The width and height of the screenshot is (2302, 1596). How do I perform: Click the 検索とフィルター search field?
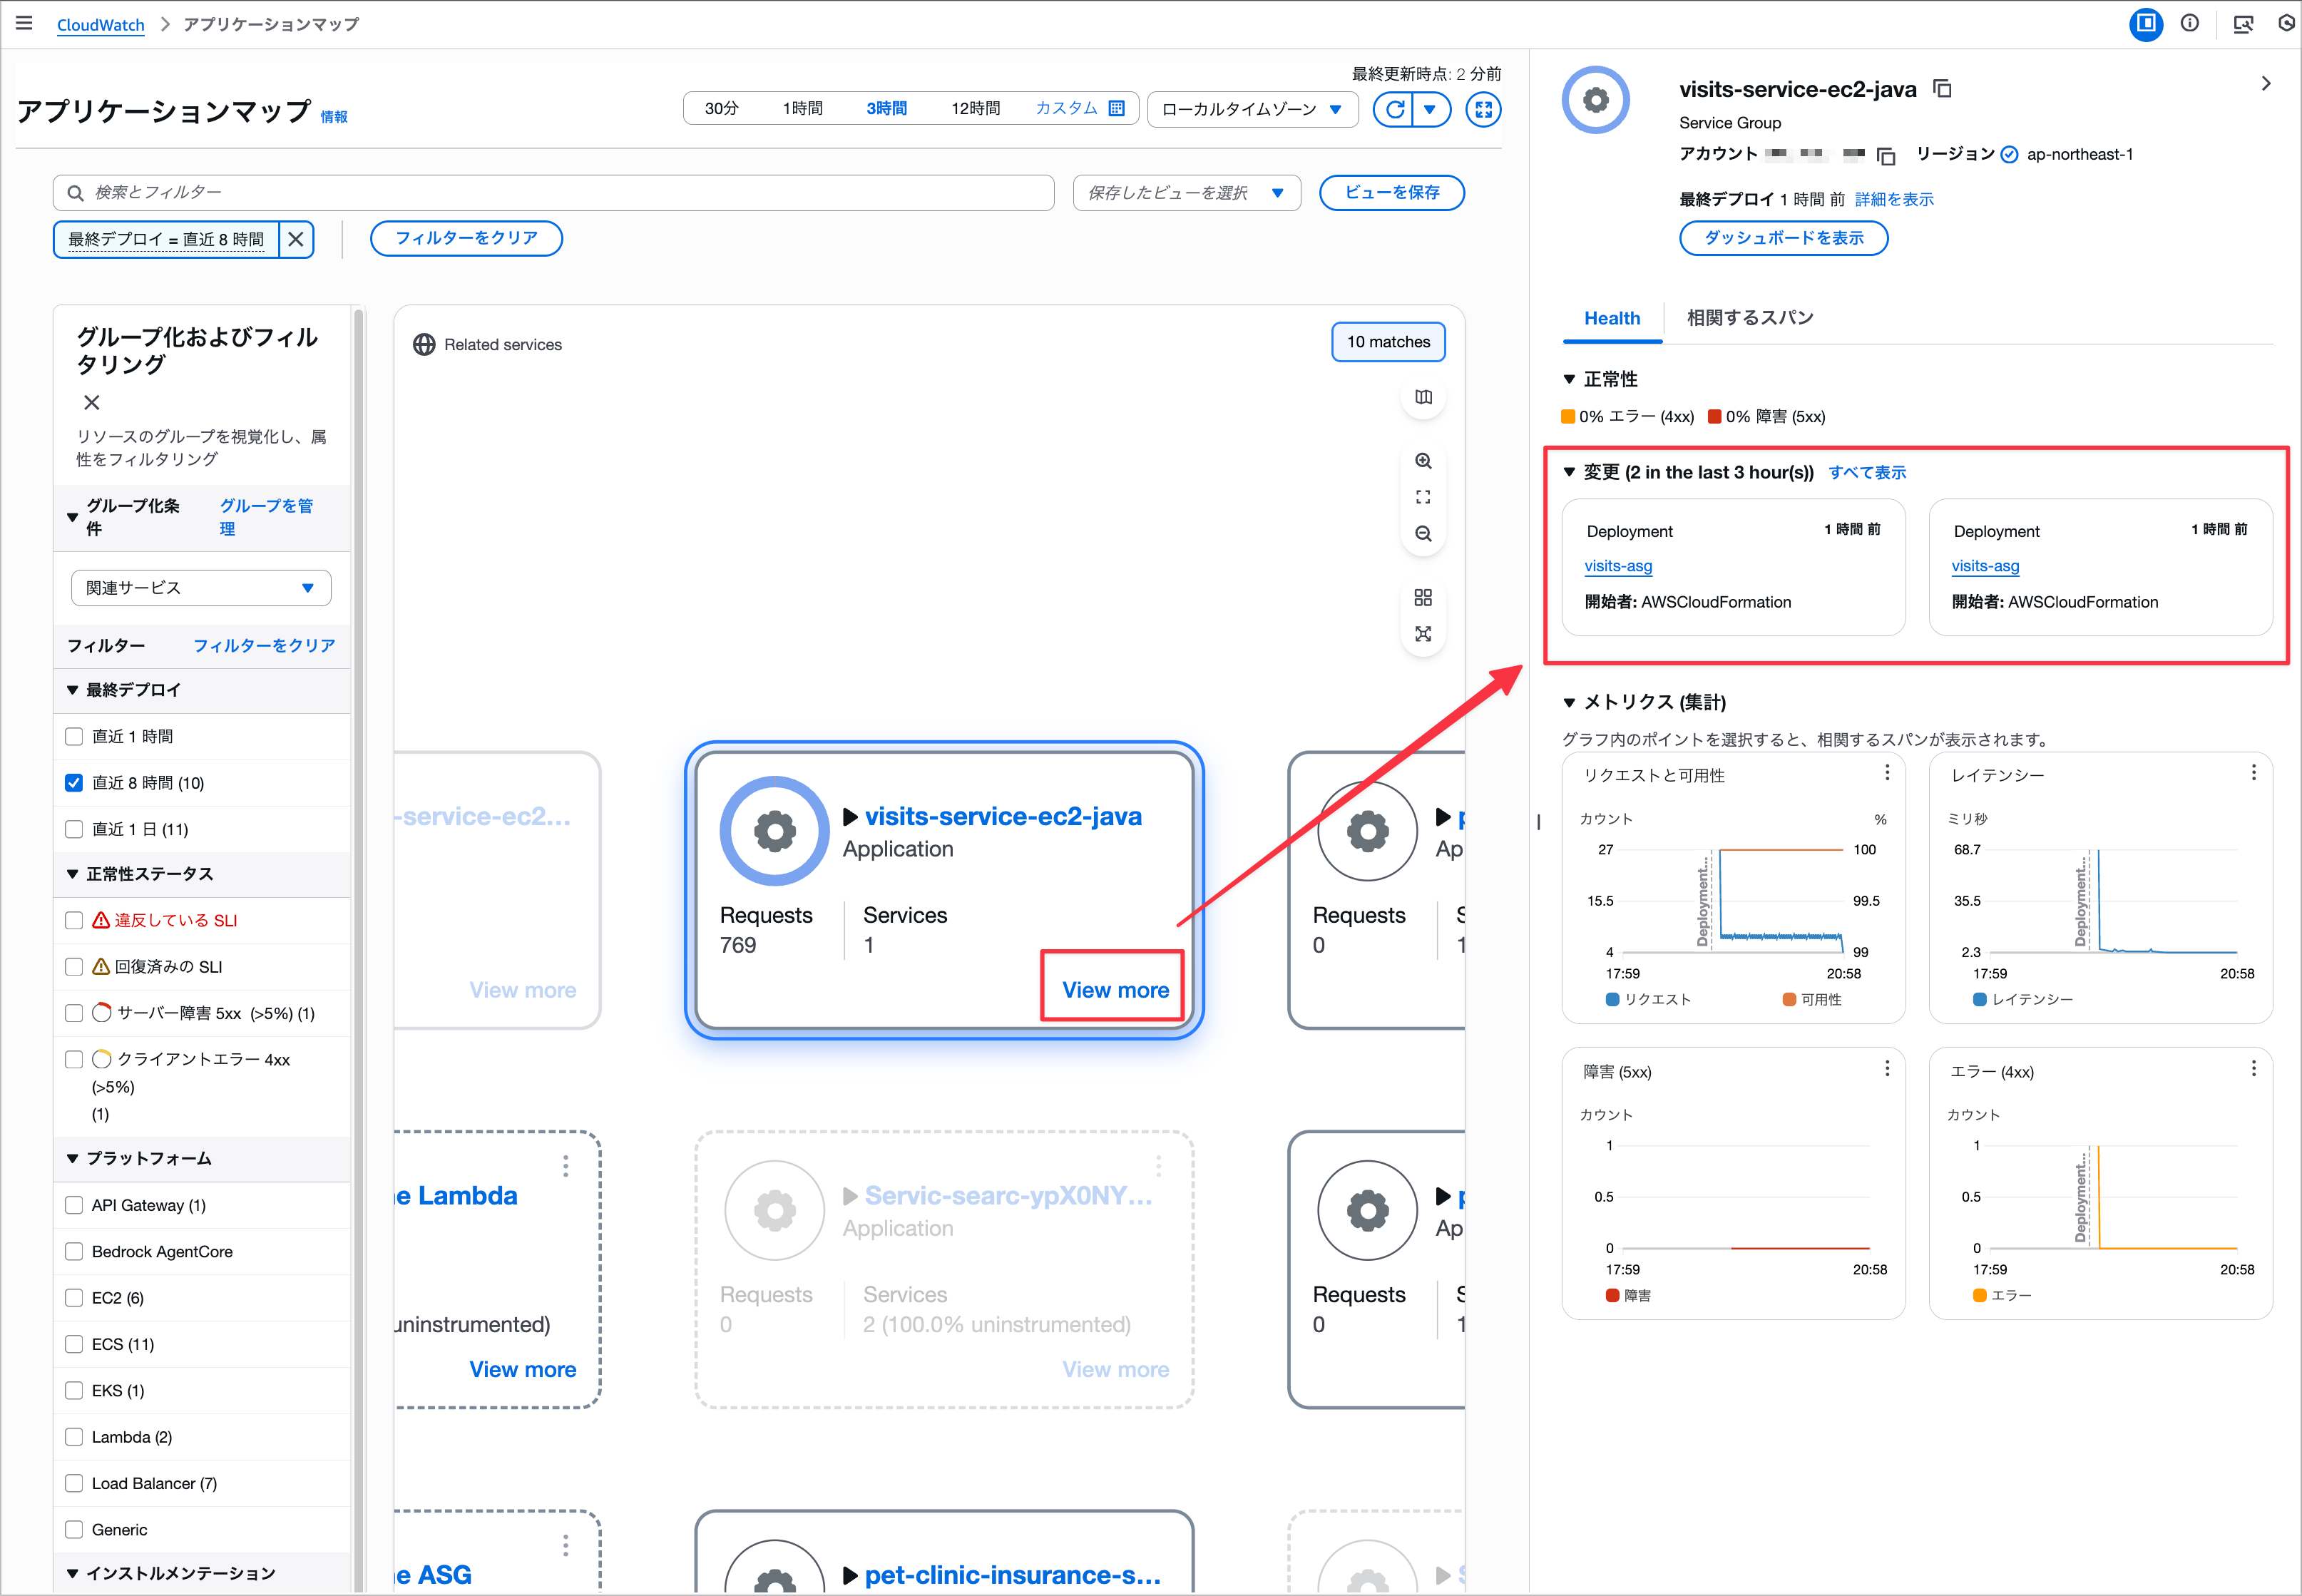[x=553, y=192]
